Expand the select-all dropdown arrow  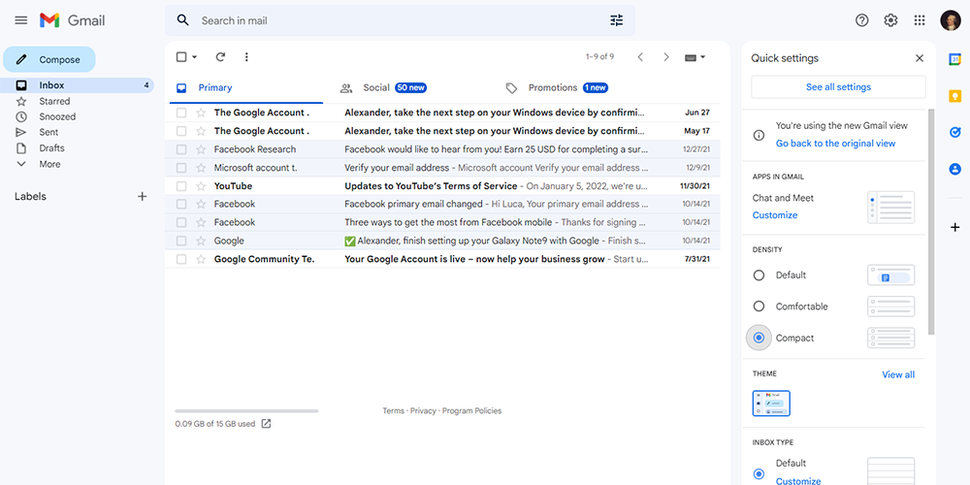click(x=194, y=57)
